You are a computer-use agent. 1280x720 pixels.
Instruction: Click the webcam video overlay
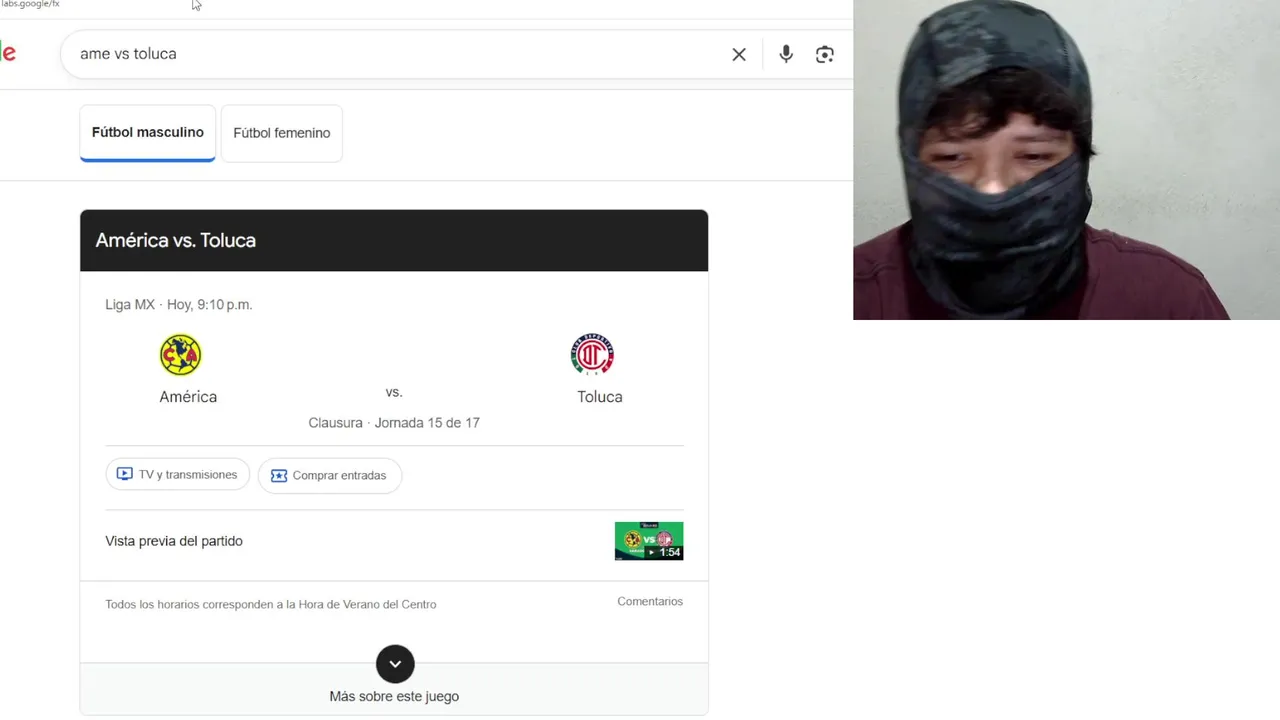[1066, 160]
